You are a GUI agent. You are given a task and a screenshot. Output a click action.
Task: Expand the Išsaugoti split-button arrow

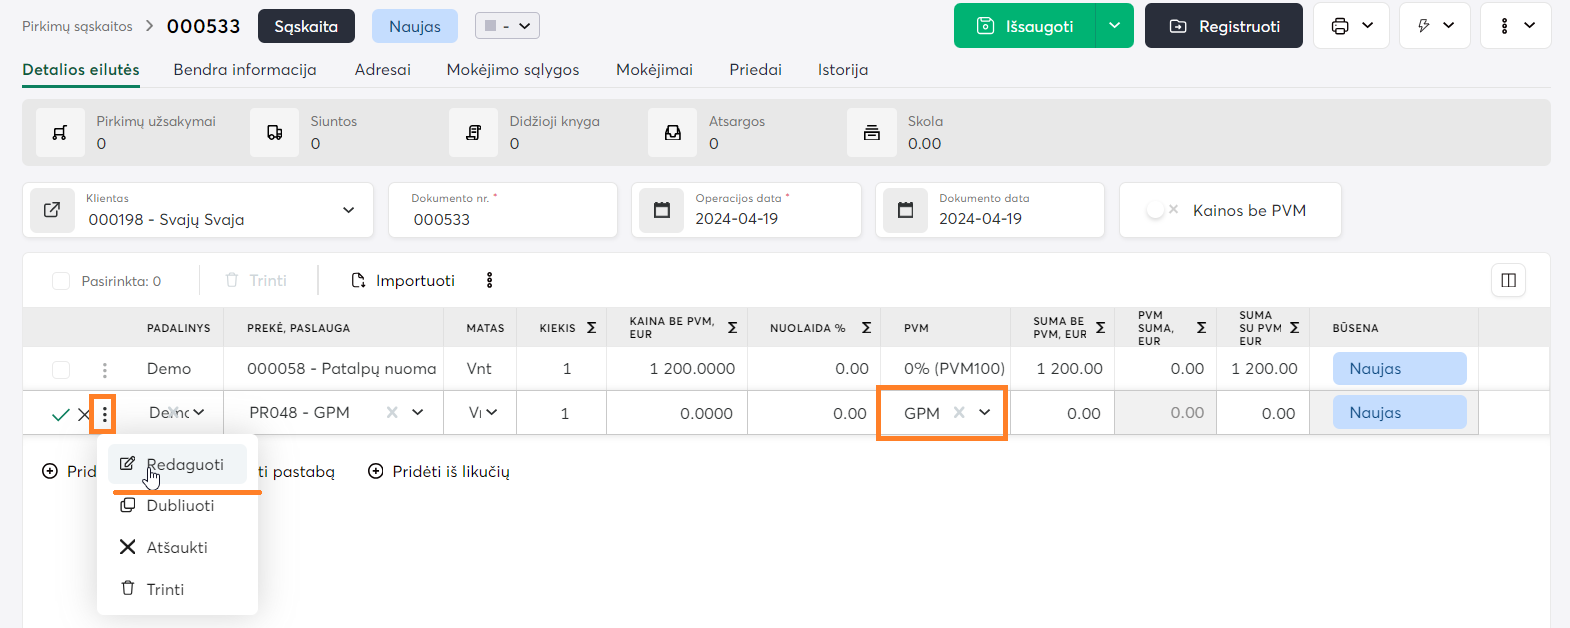[1114, 26]
